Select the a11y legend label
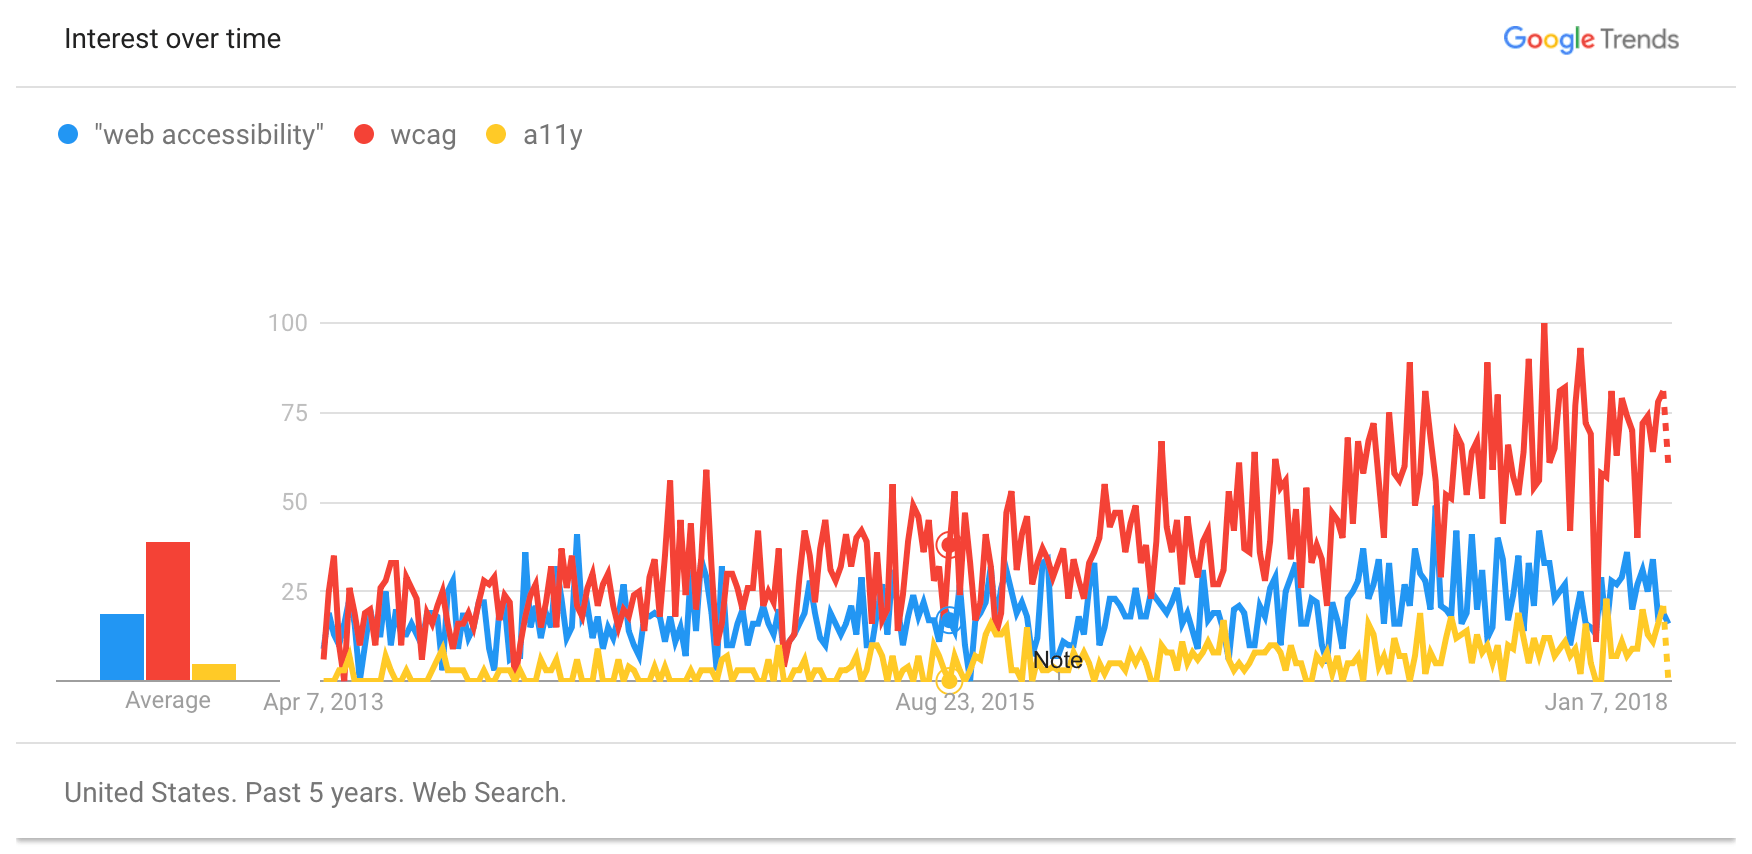 coord(552,134)
